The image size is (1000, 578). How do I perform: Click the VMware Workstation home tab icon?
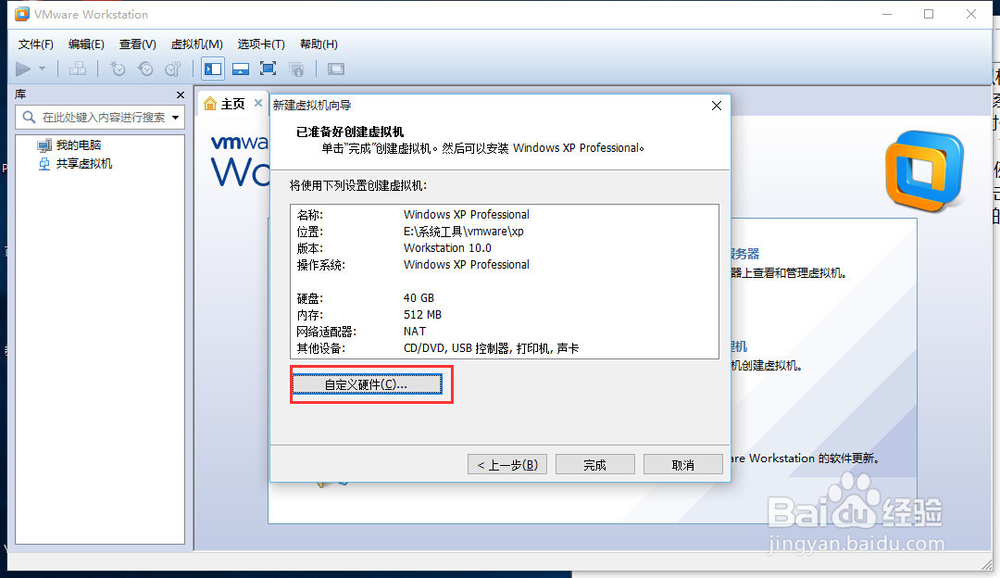(x=209, y=102)
